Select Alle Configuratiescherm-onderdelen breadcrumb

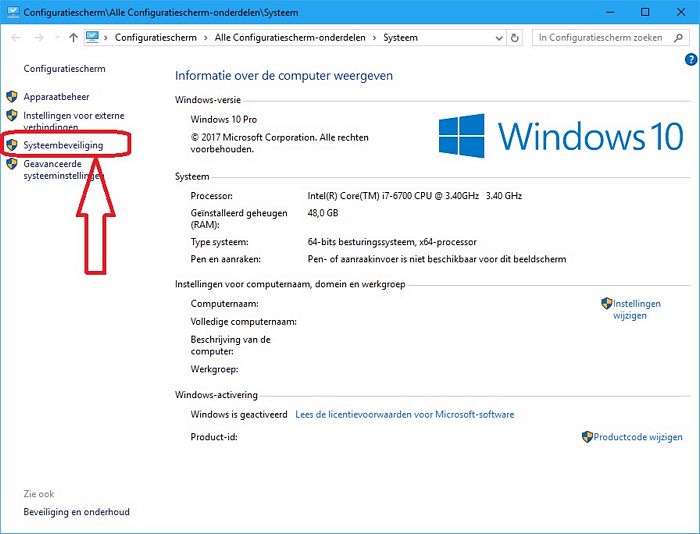point(290,38)
